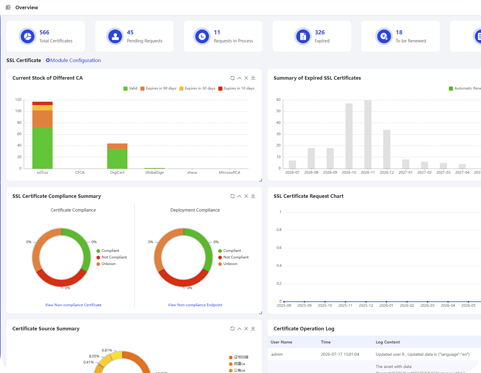
Task: Toggle Unknown legend in Certificate Compliance chart
Action: tap(106, 264)
